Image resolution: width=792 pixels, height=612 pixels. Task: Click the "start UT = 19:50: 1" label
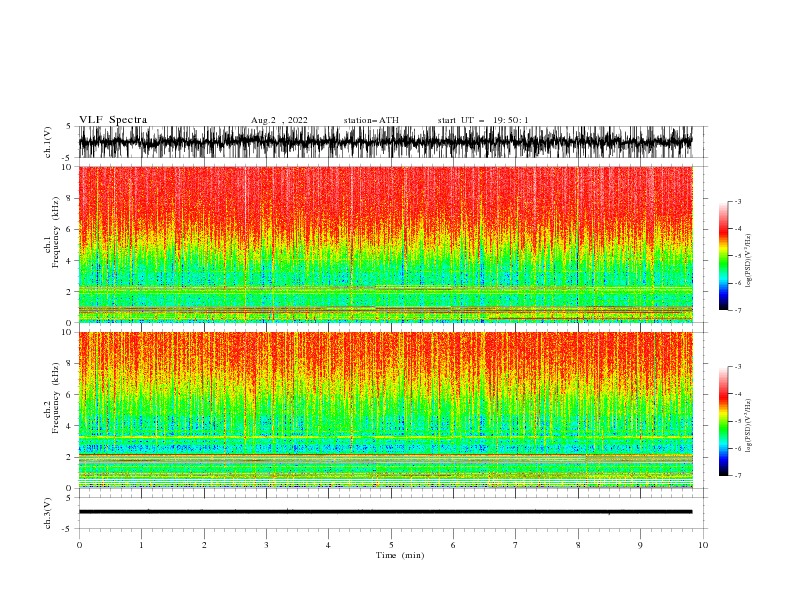click(483, 120)
